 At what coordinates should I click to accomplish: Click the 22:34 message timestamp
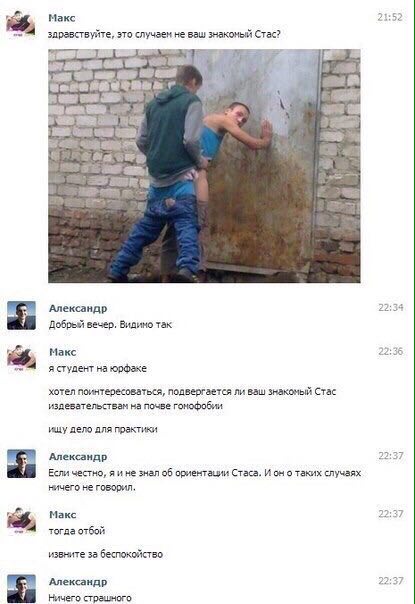tap(391, 307)
